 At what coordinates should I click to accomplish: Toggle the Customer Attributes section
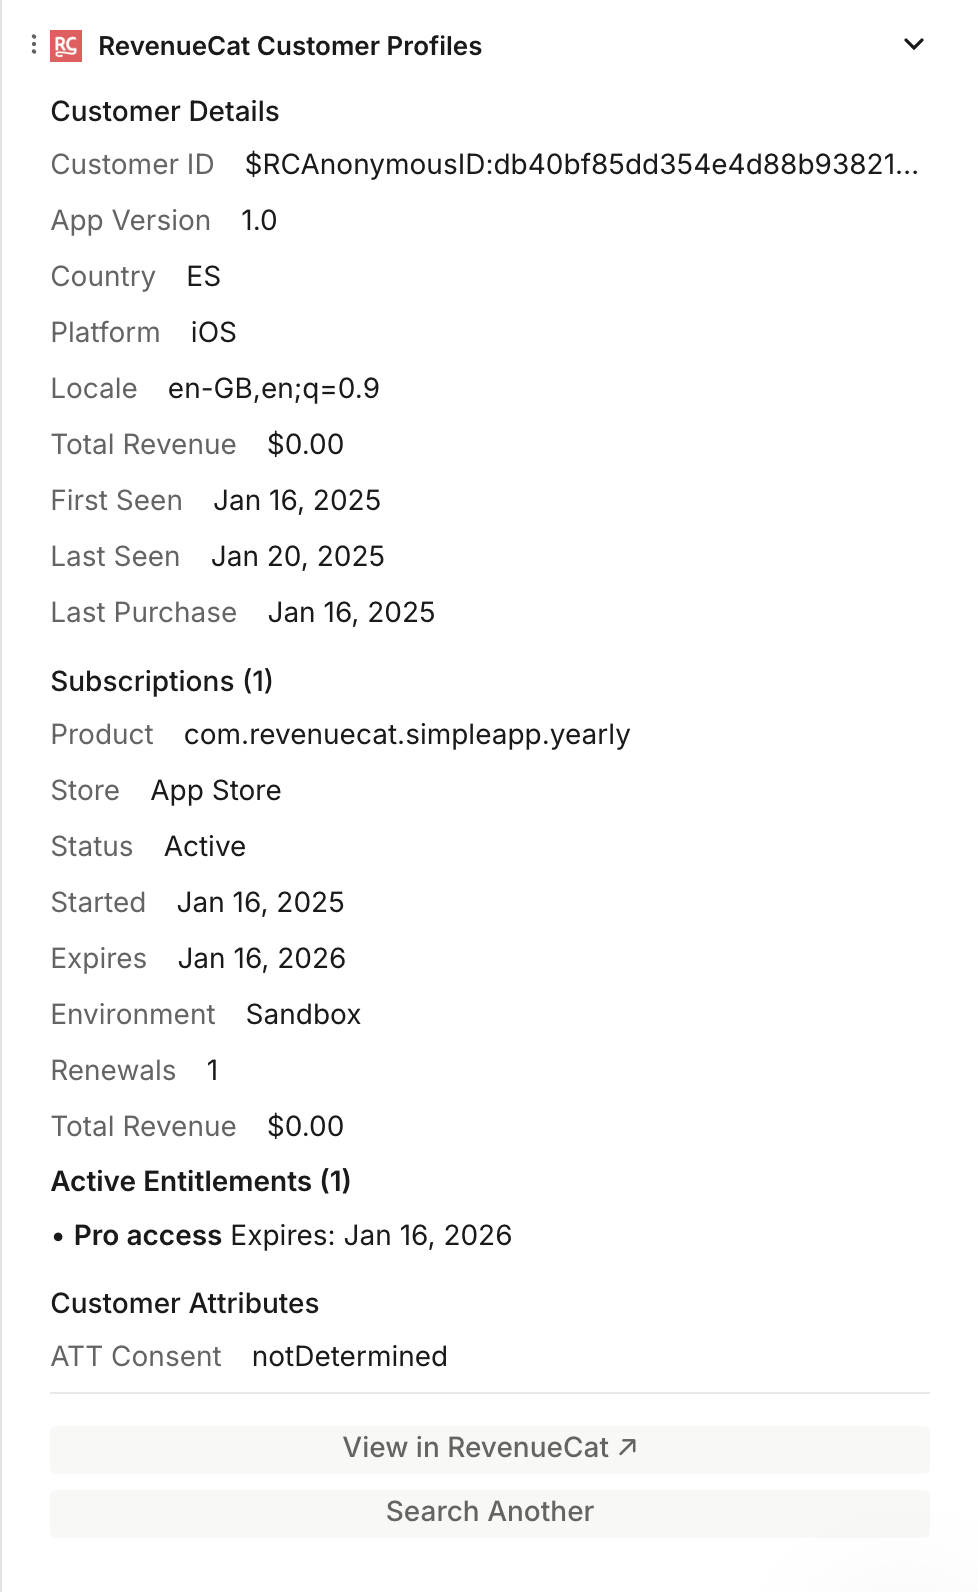pos(184,1303)
